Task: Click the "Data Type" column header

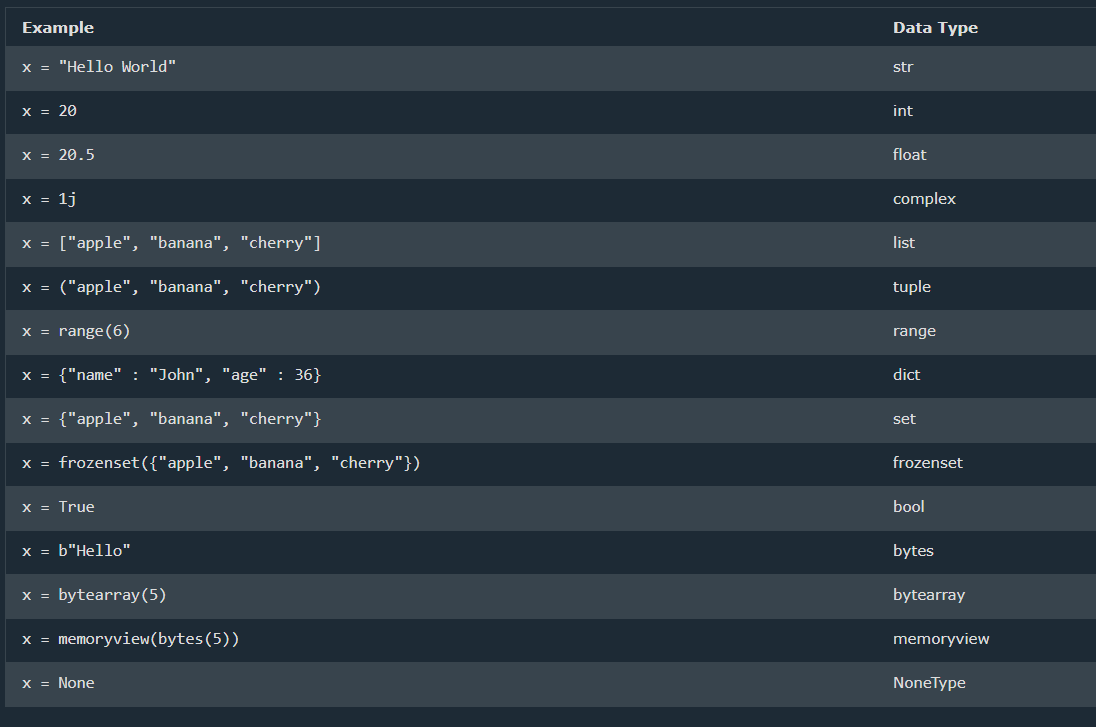Action: pyautogui.click(x=935, y=28)
